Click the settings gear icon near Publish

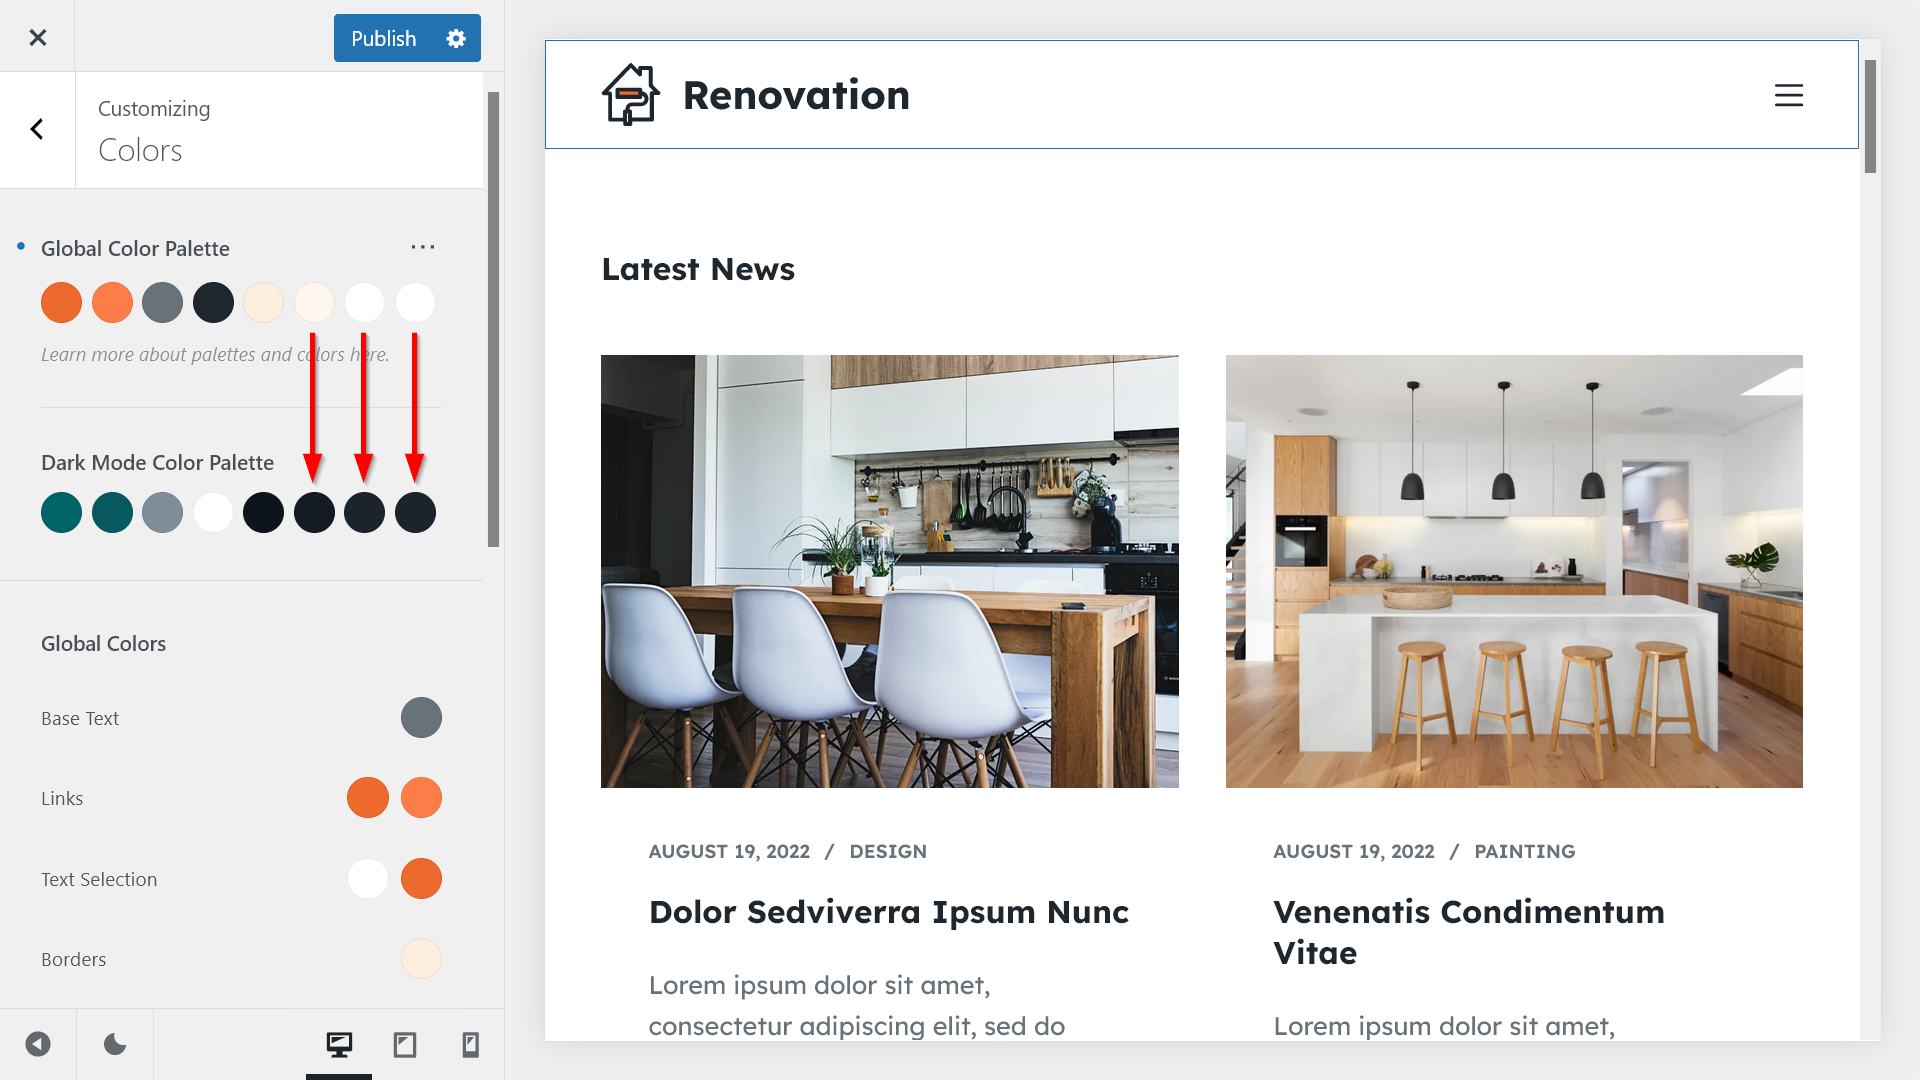pyautogui.click(x=456, y=38)
